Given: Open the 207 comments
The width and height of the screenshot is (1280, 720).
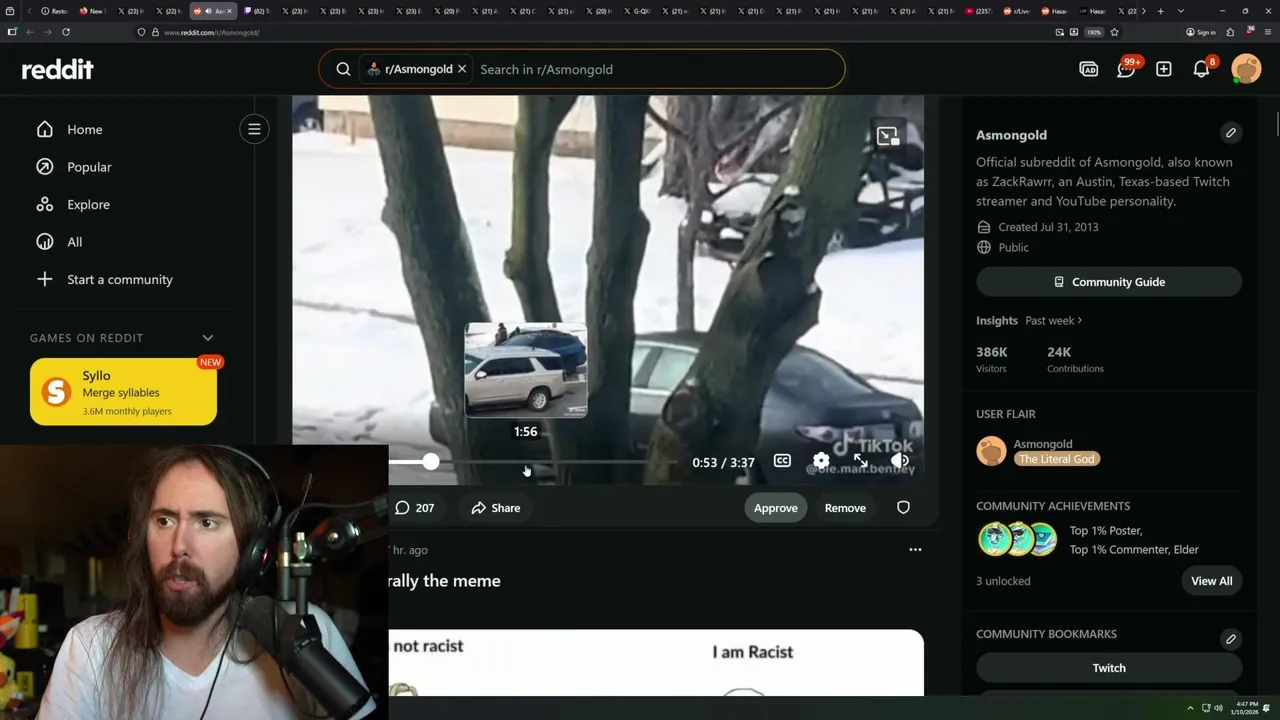Looking at the screenshot, I should coord(414,508).
